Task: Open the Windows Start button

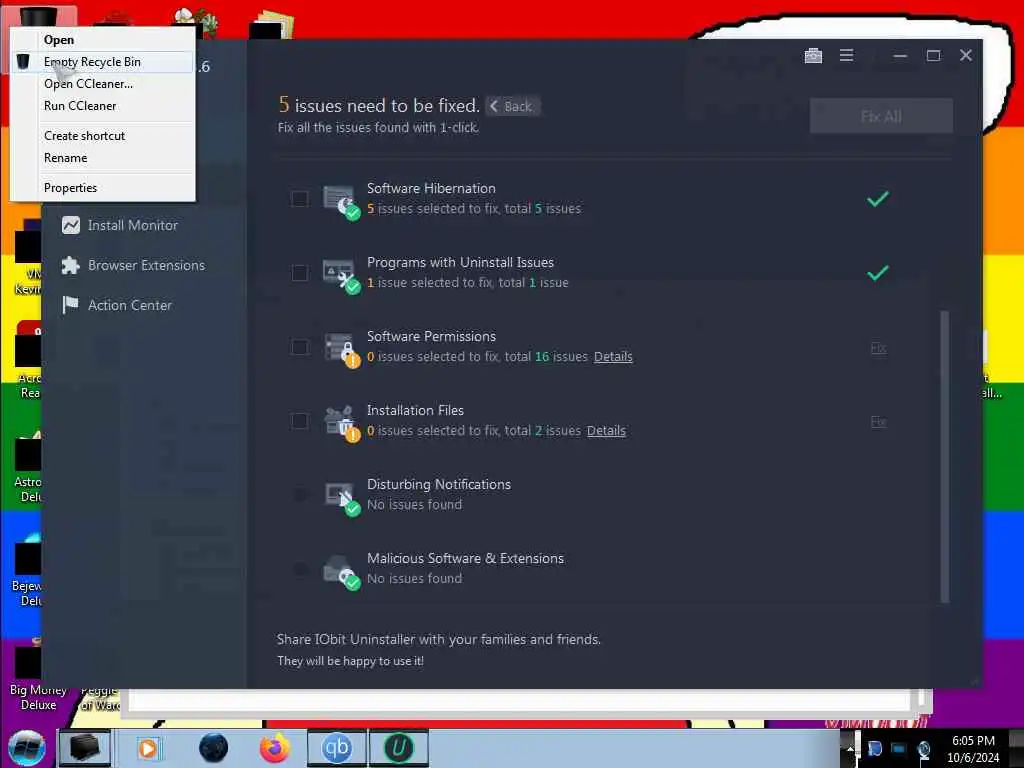Action: point(27,747)
